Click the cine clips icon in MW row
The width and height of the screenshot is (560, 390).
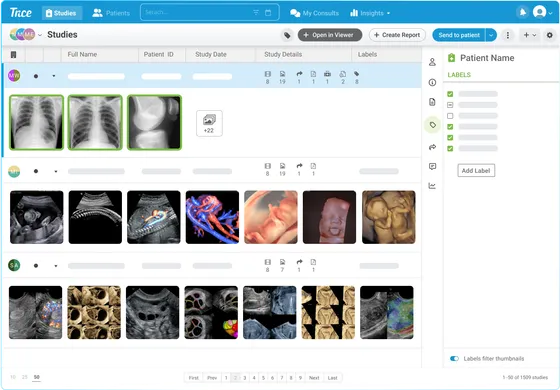(268, 74)
